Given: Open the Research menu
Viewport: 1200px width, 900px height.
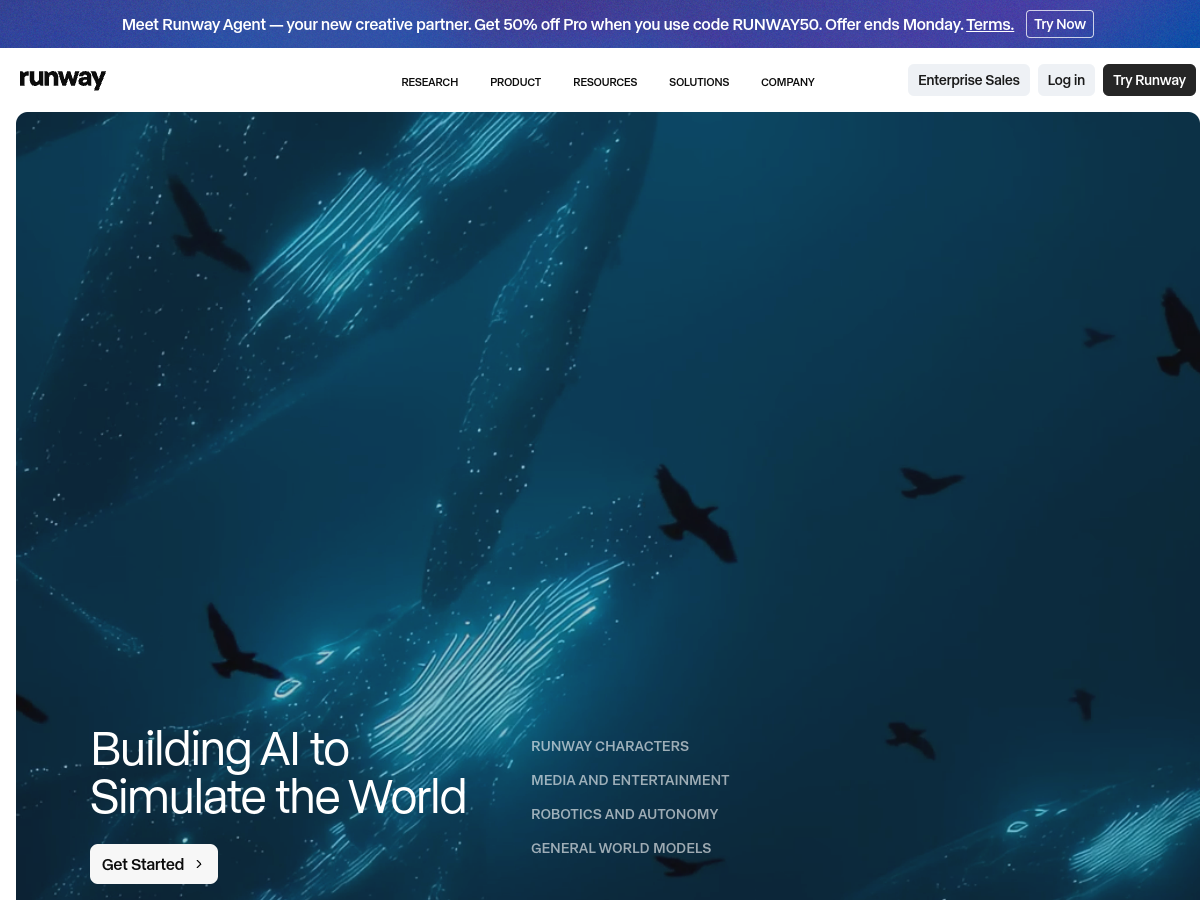Looking at the screenshot, I should pyautogui.click(x=430, y=82).
